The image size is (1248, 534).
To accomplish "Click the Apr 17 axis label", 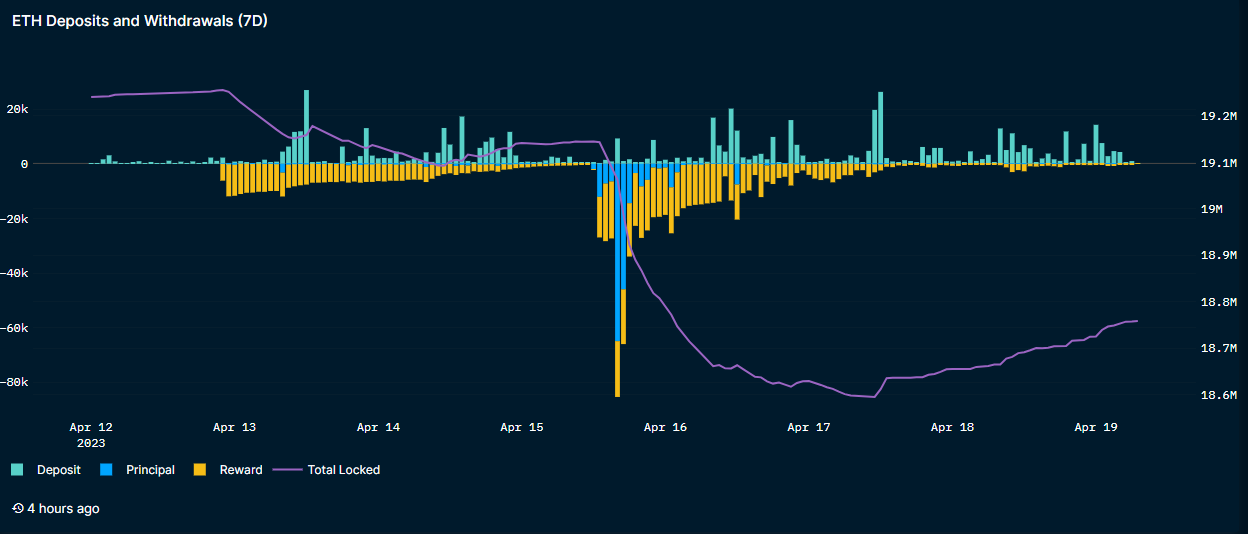I will click(809, 427).
